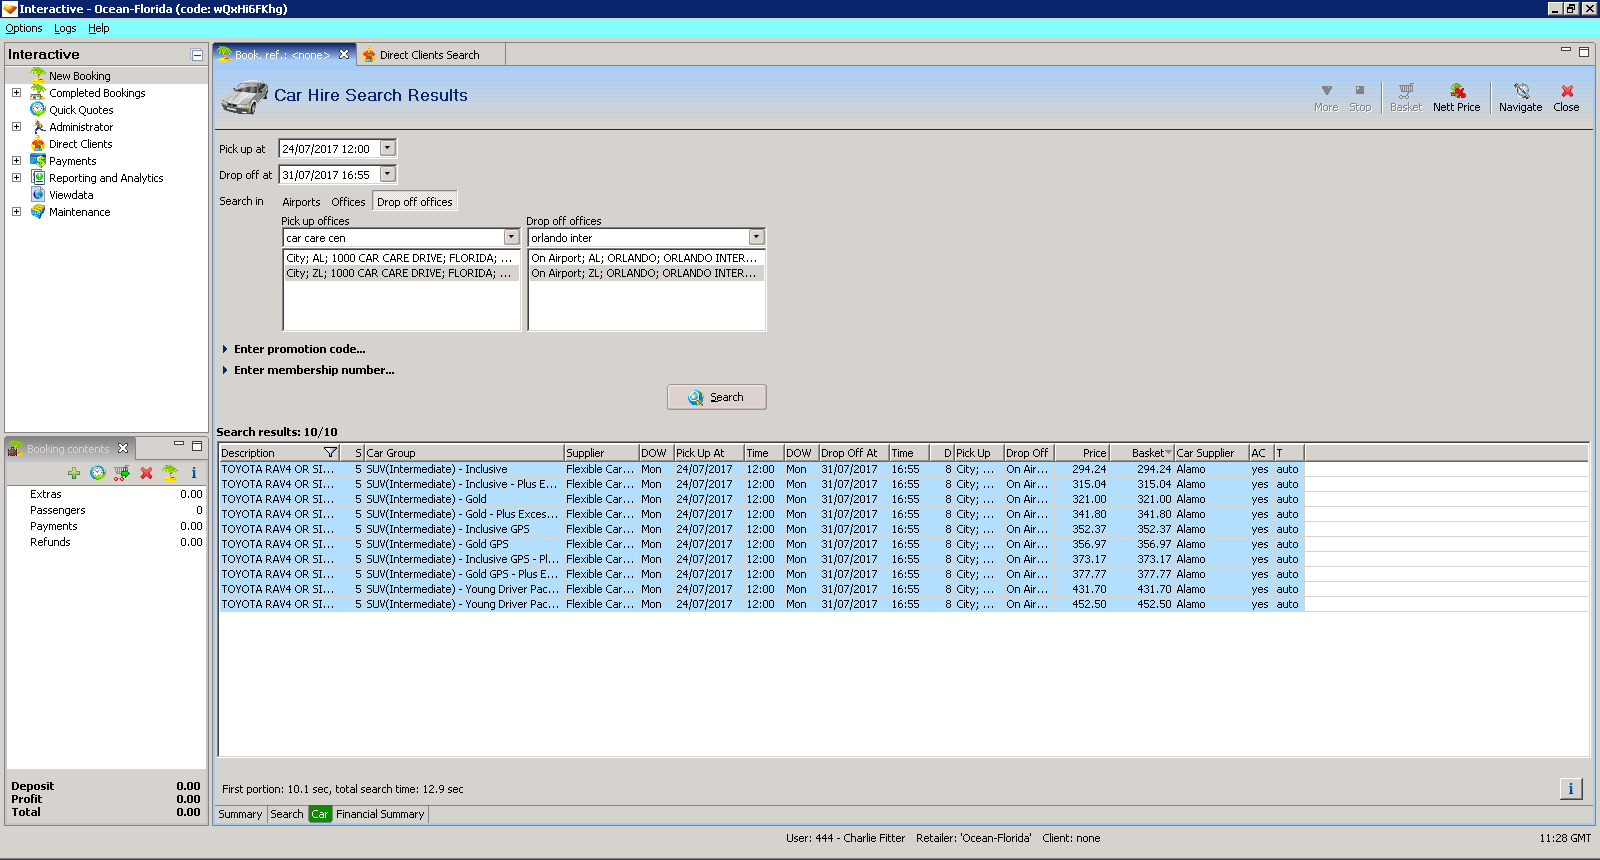Click the clock icon in Booking contents
This screenshot has width=1600, height=860.
(98, 473)
